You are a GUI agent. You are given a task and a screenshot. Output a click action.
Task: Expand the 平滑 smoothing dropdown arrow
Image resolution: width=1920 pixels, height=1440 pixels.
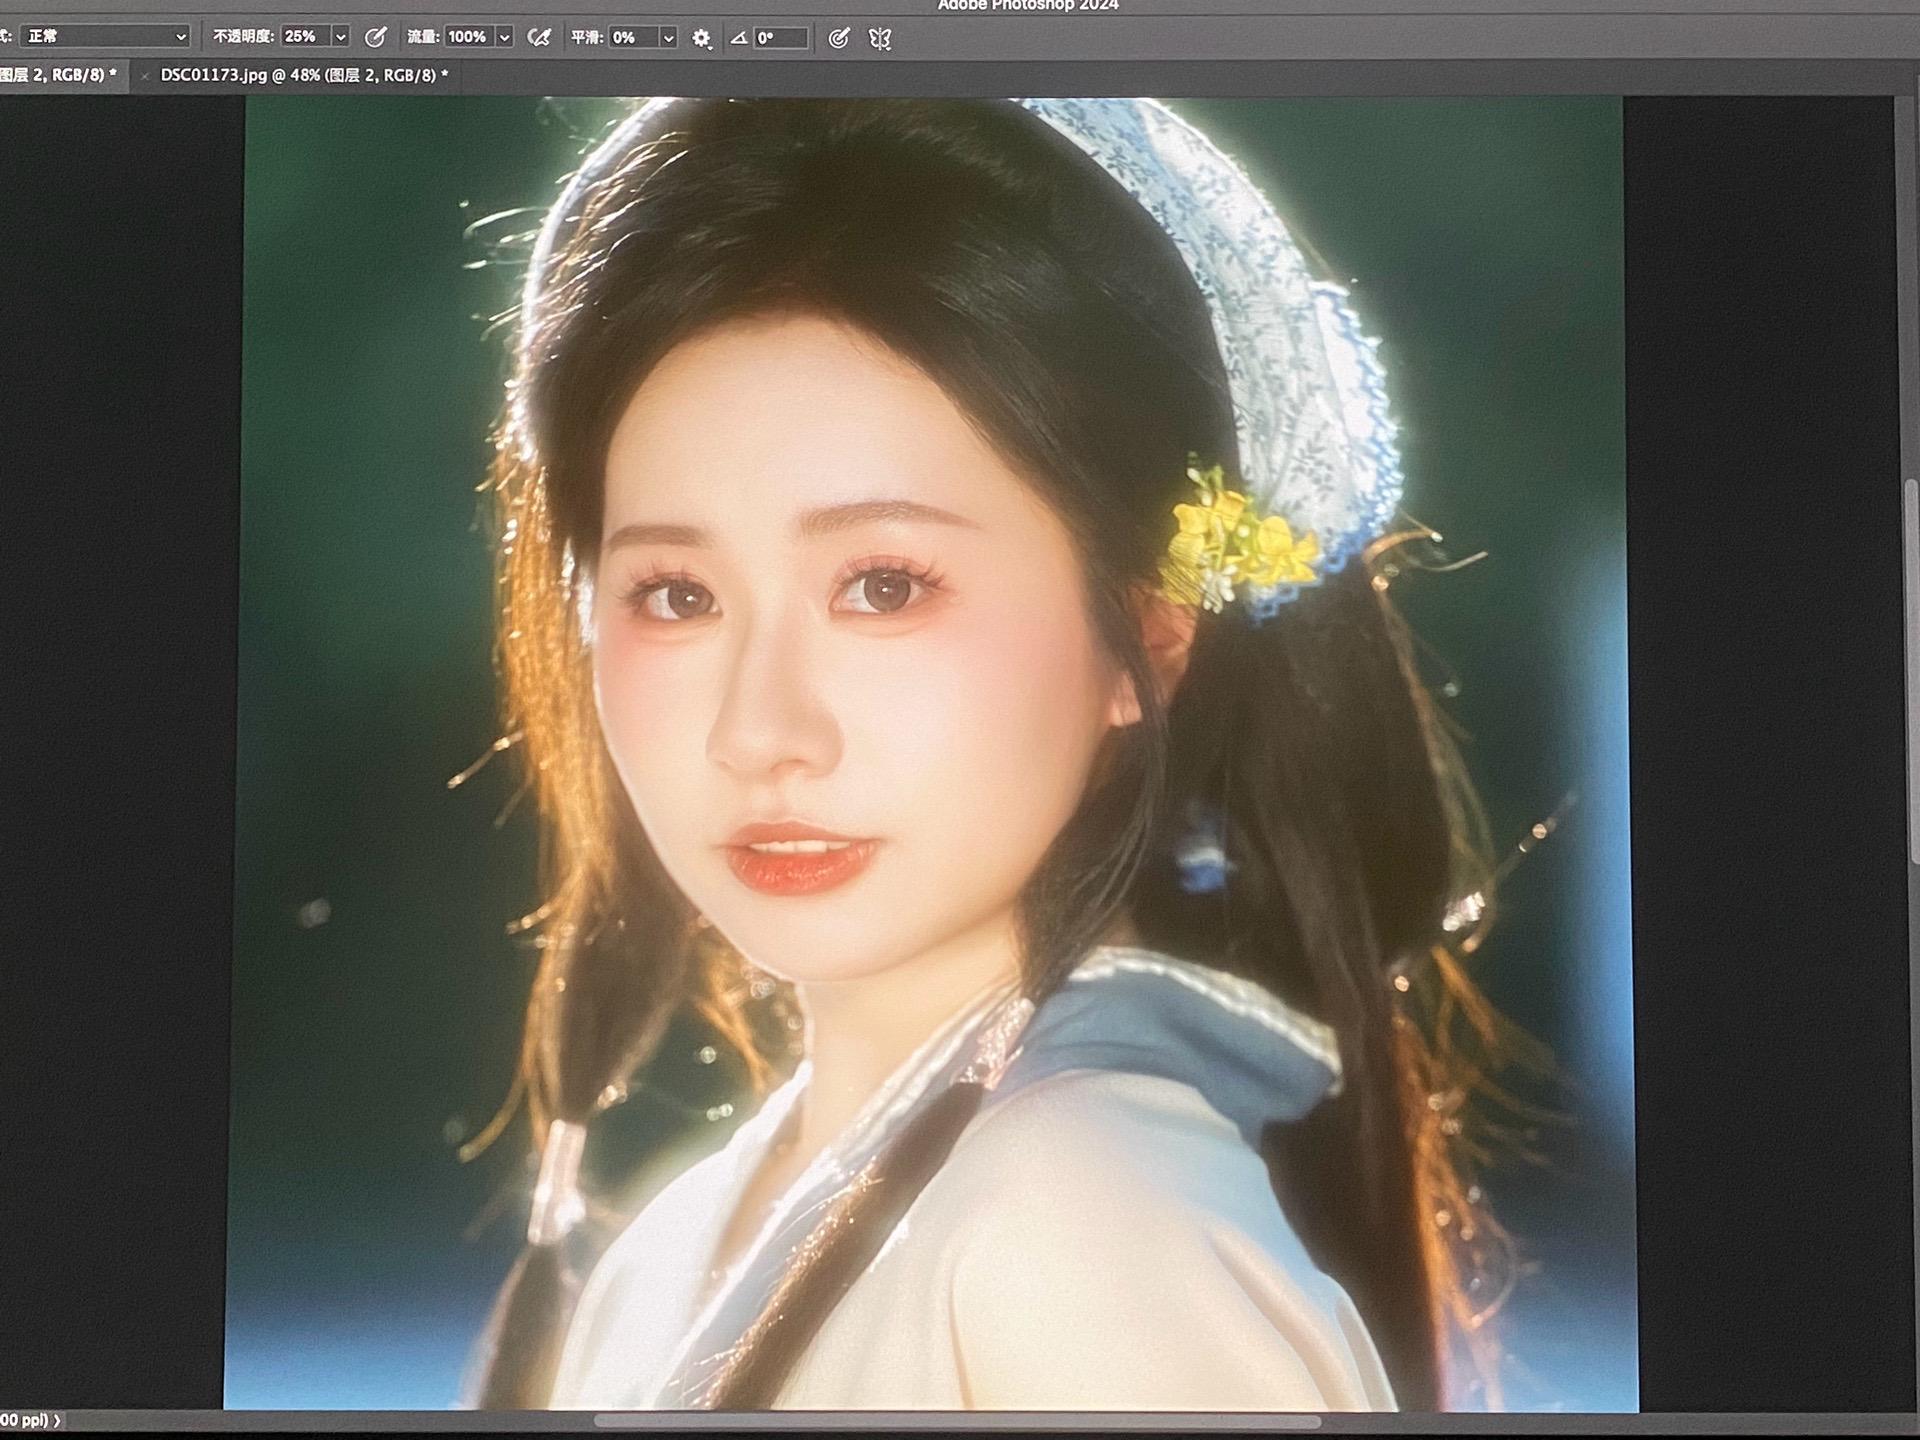(x=668, y=38)
